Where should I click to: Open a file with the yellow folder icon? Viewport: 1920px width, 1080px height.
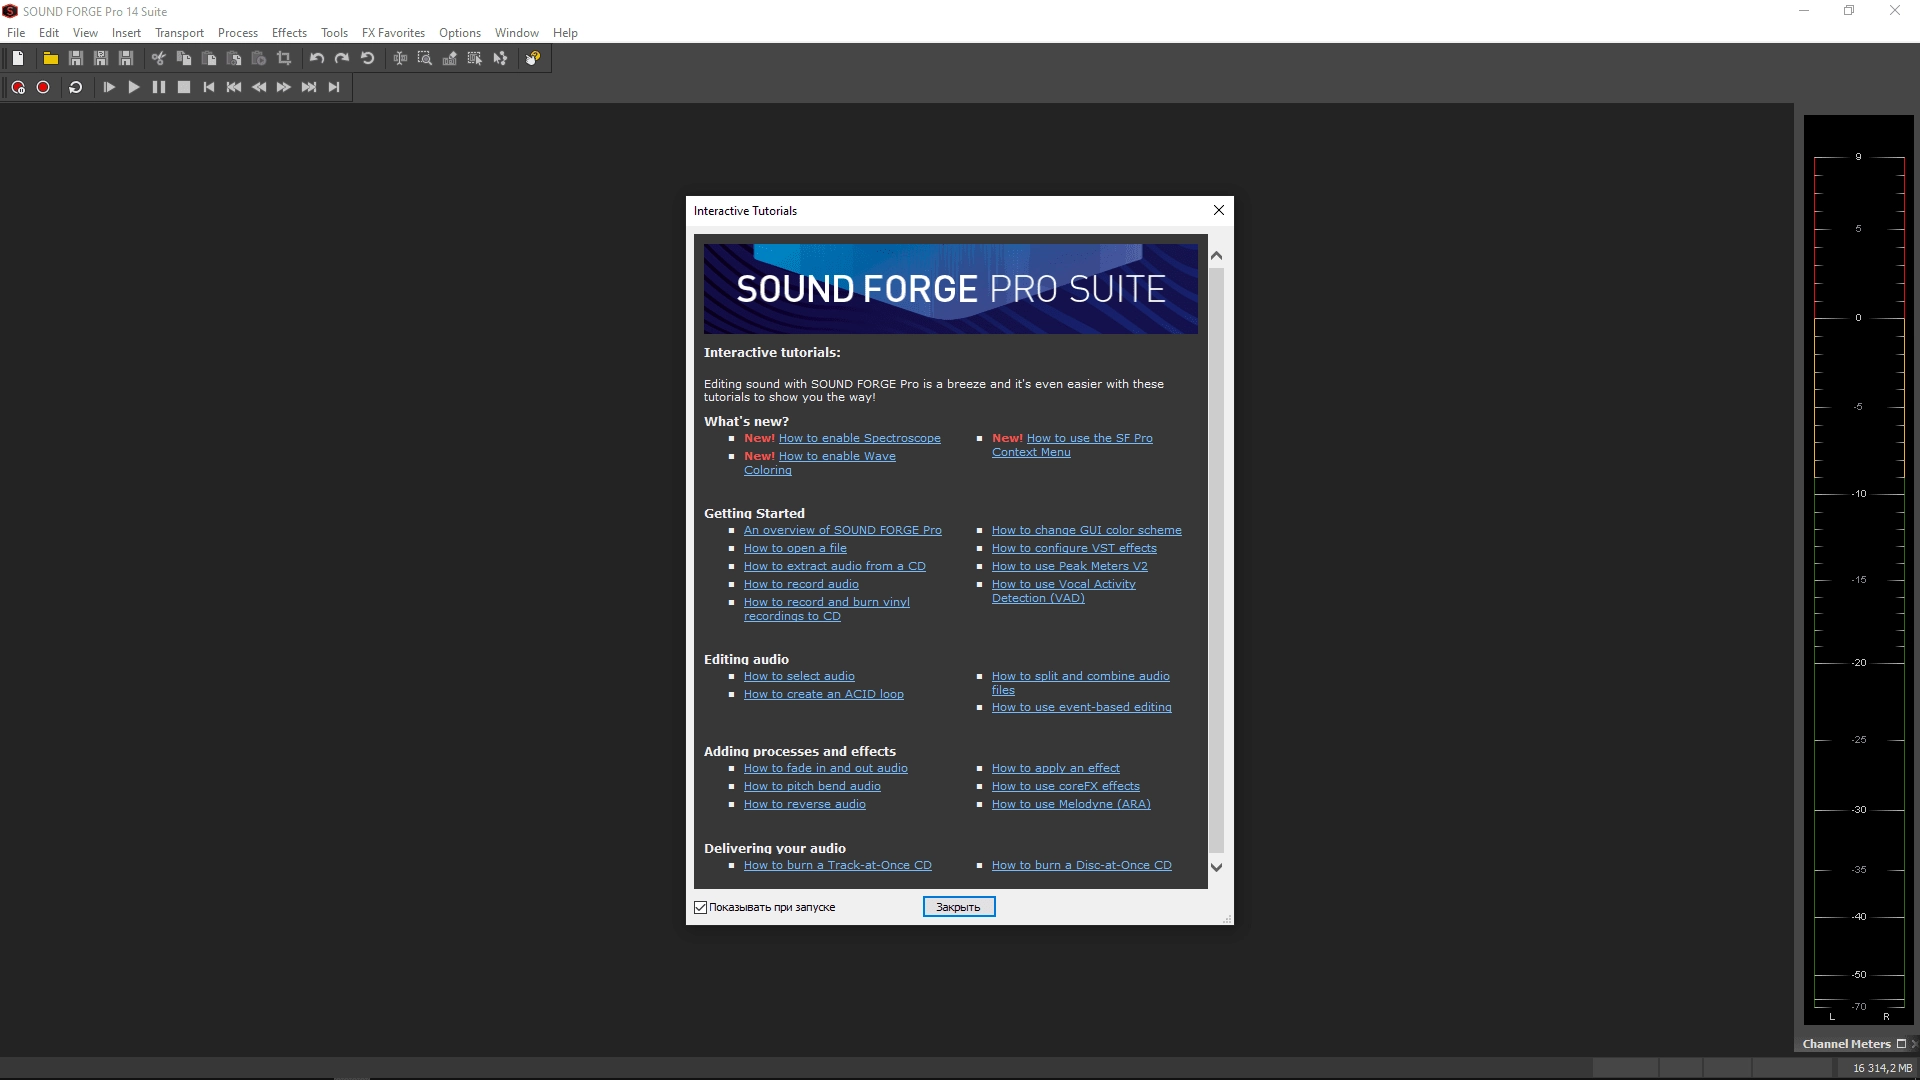click(50, 58)
